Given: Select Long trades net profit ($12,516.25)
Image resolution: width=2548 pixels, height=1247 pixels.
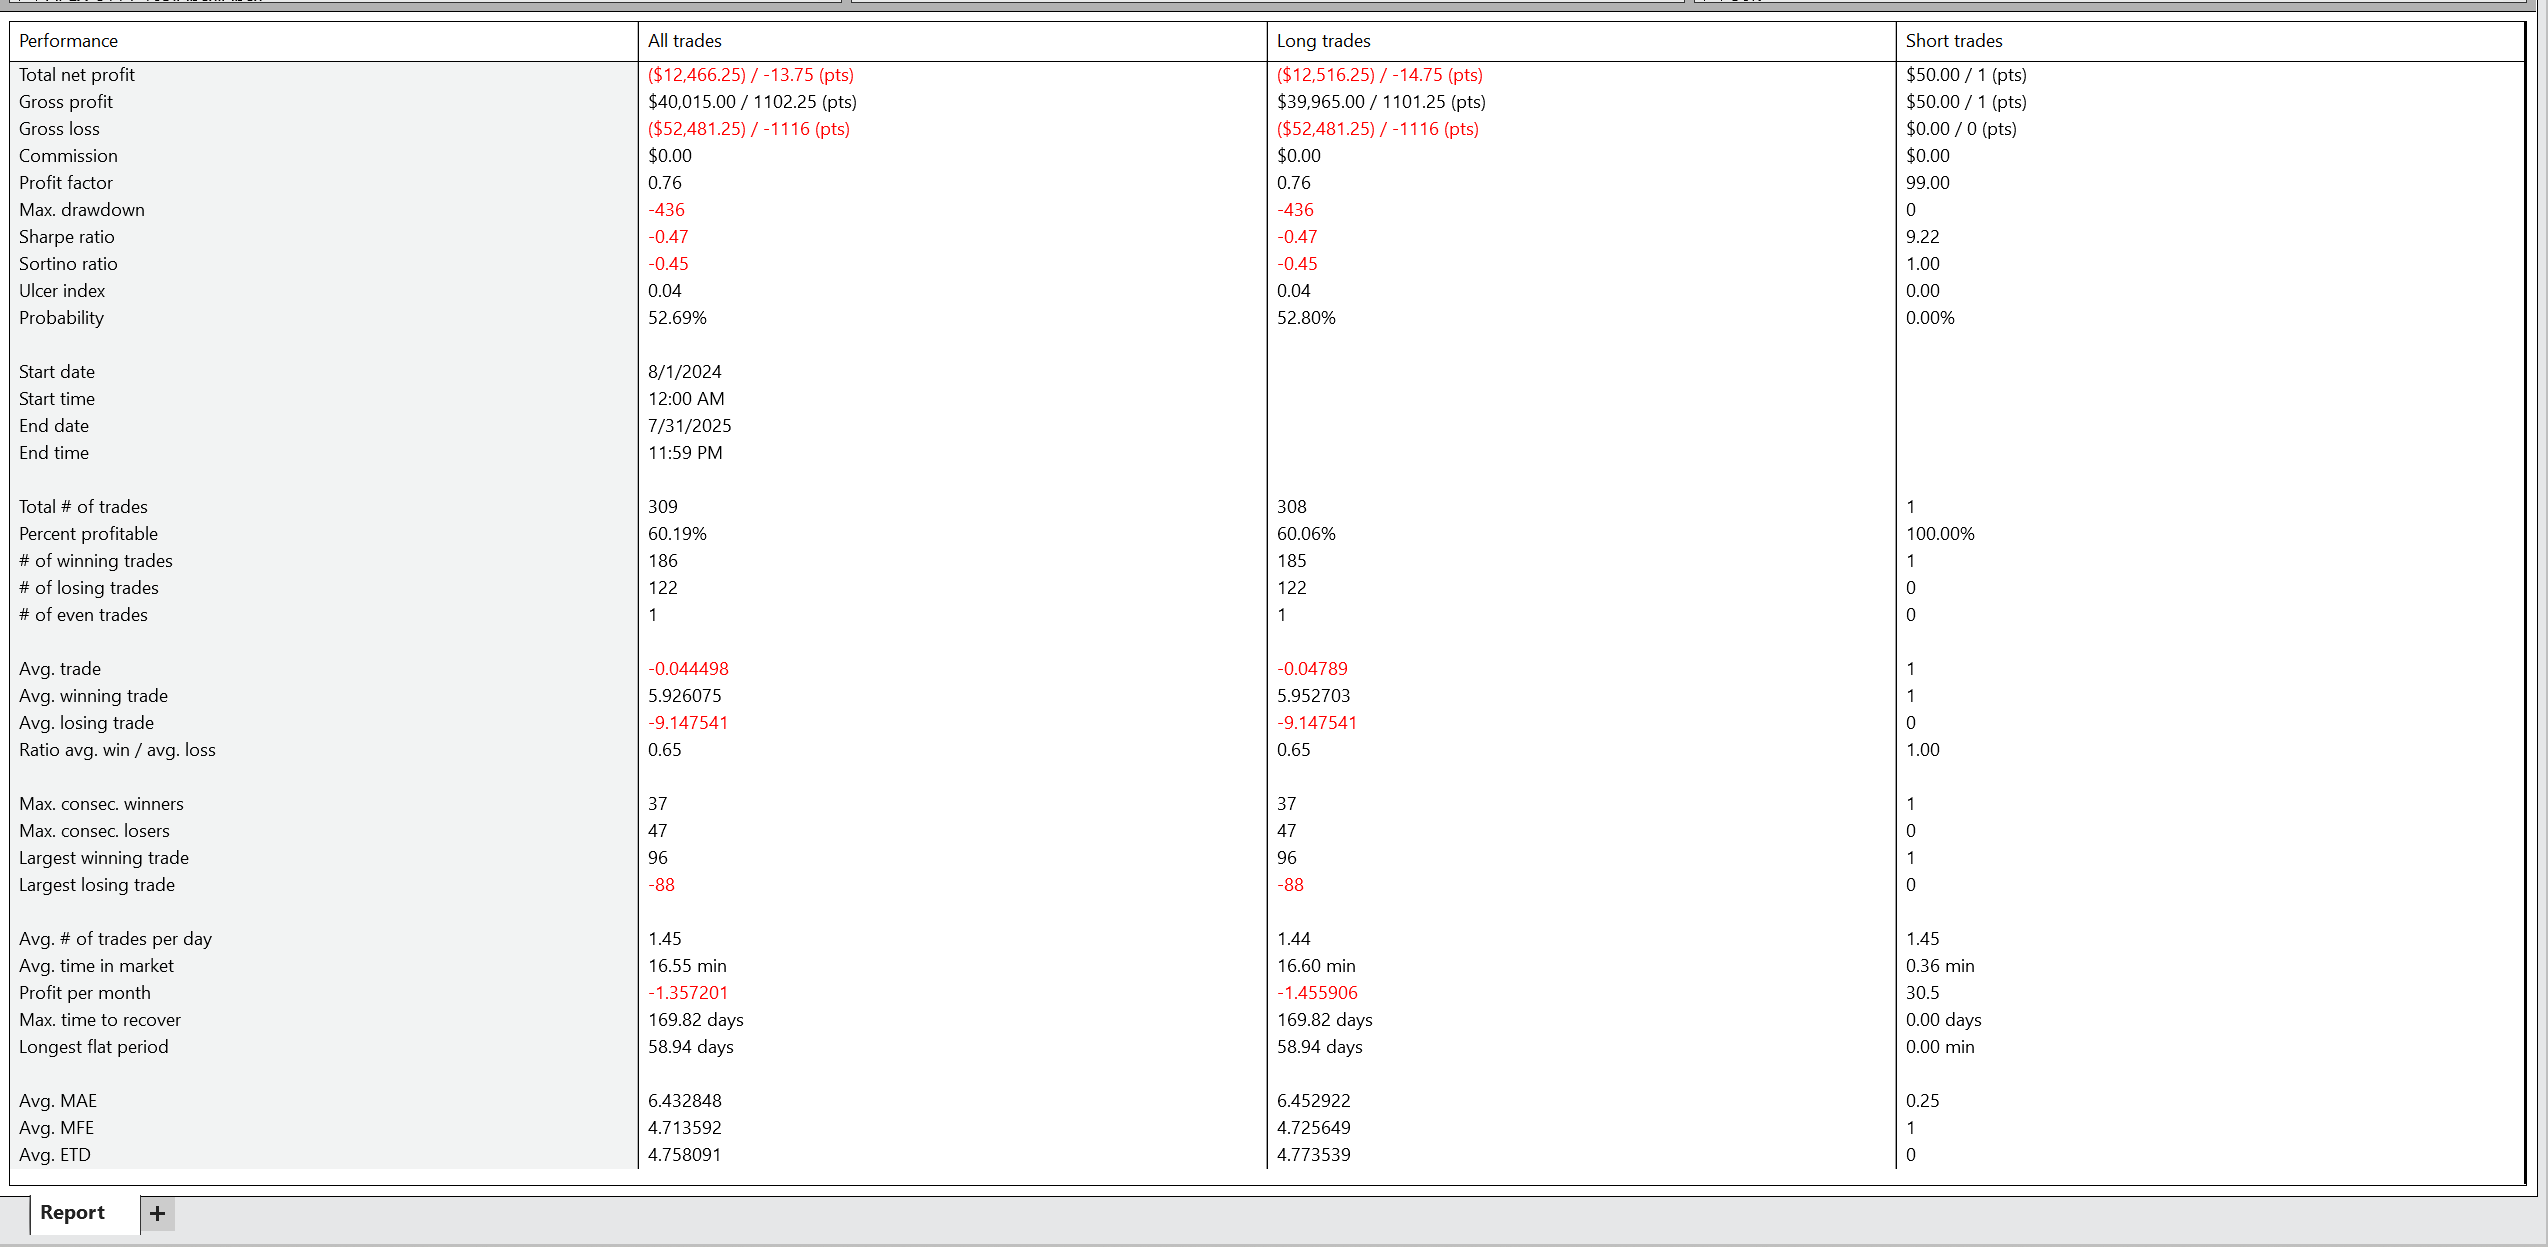Looking at the screenshot, I should tap(1379, 75).
